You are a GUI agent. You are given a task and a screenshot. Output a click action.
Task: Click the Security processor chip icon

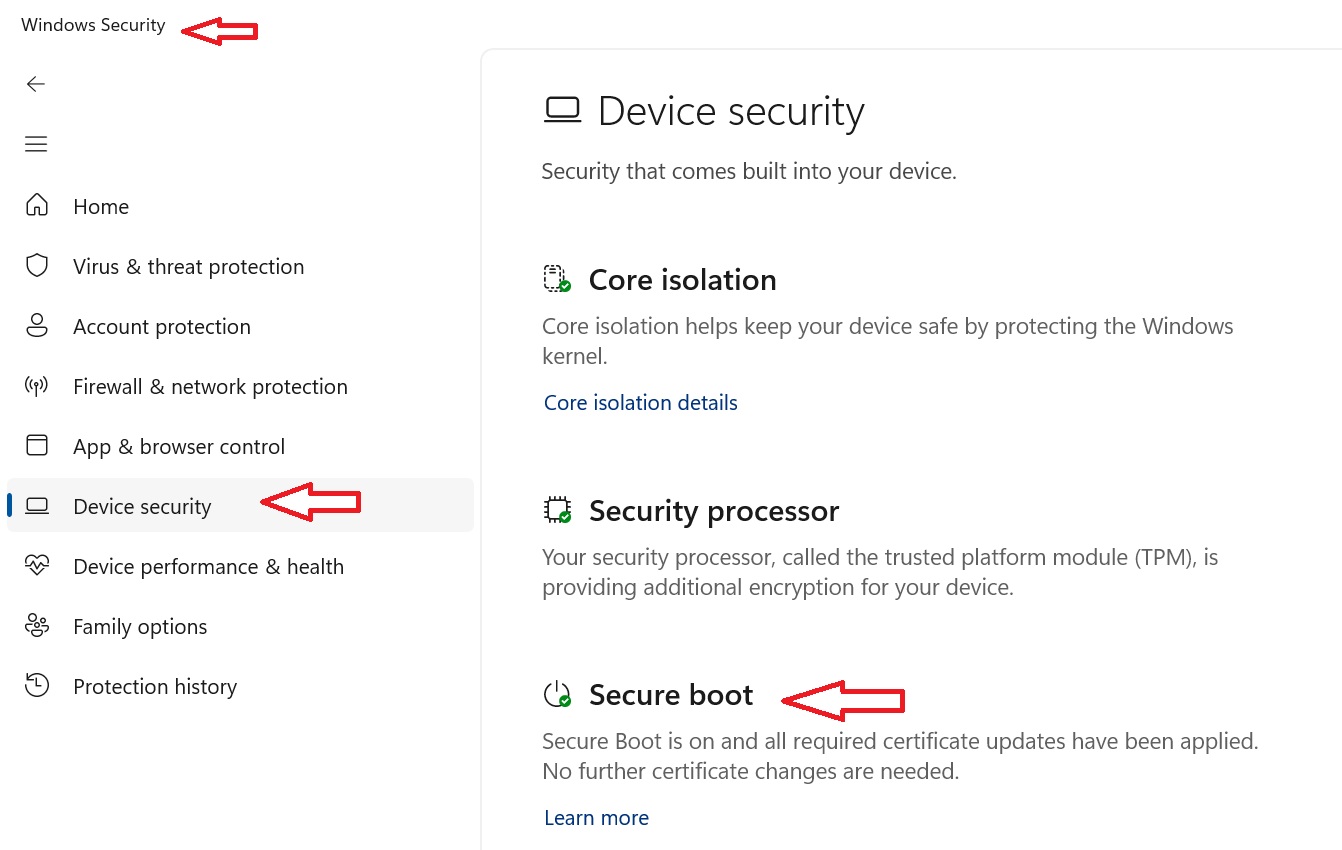pos(557,510)
